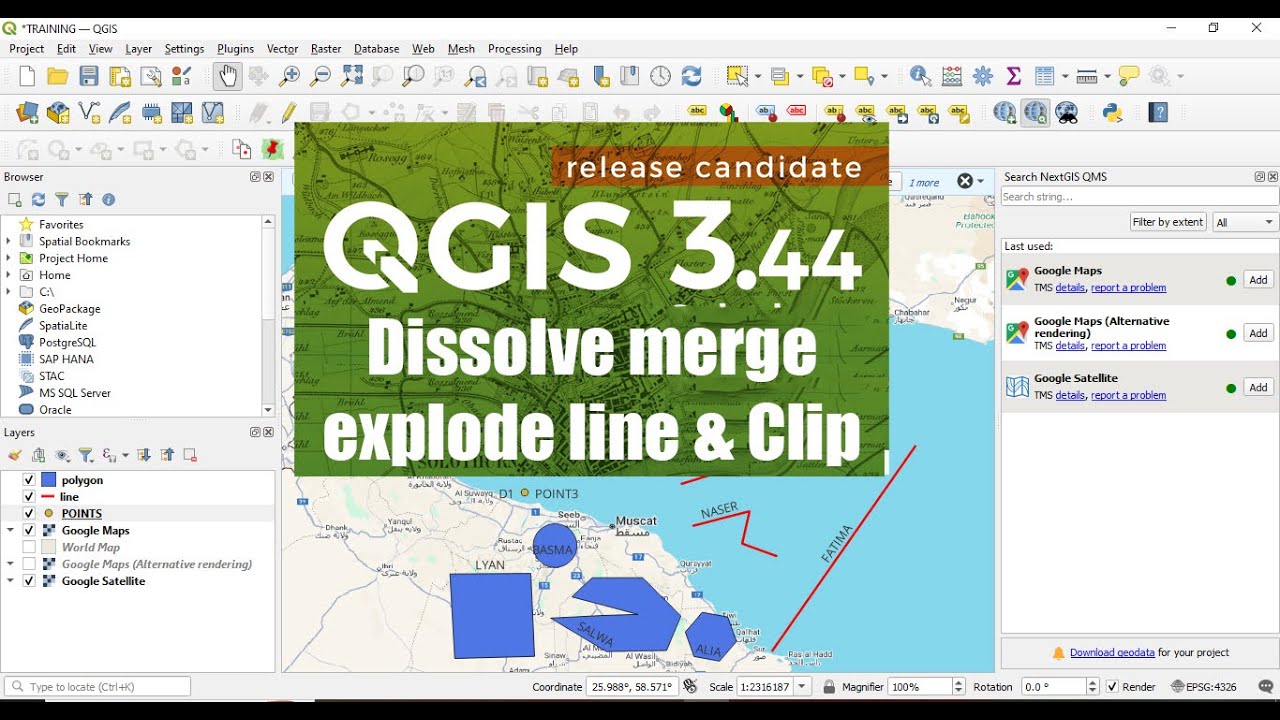Show Statistical Summary sigma icon
Image resolution: width=1280 pixels, height=720 pixels.
point(1014,76)
